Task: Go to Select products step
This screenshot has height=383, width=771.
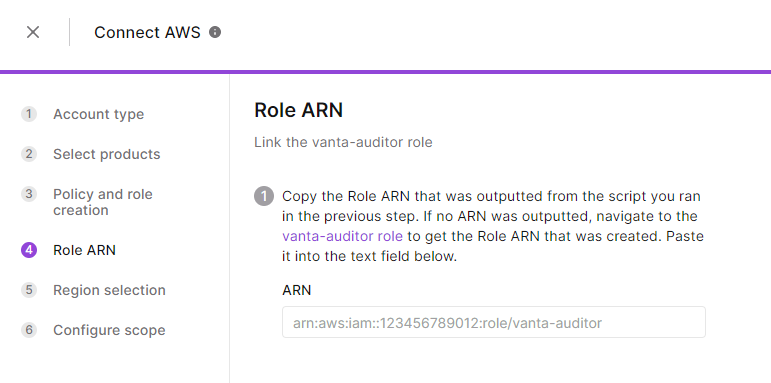Action: (x=107, y=154)
